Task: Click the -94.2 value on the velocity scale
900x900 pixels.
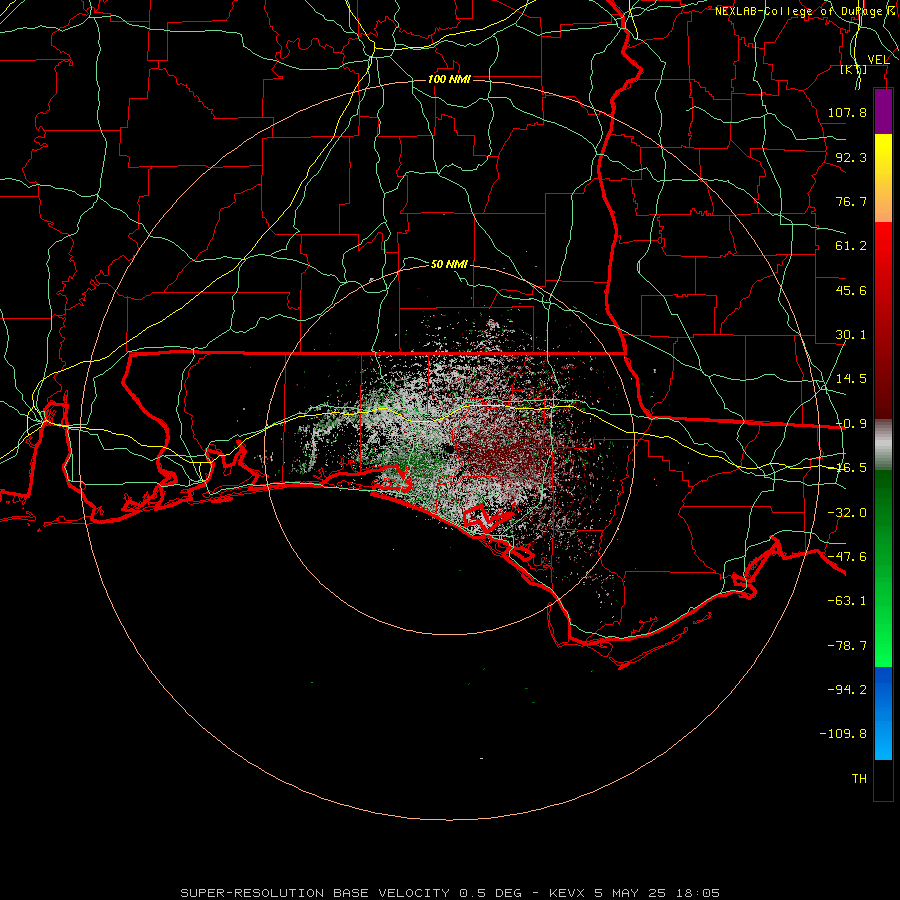Action: (x=847, y=689)
